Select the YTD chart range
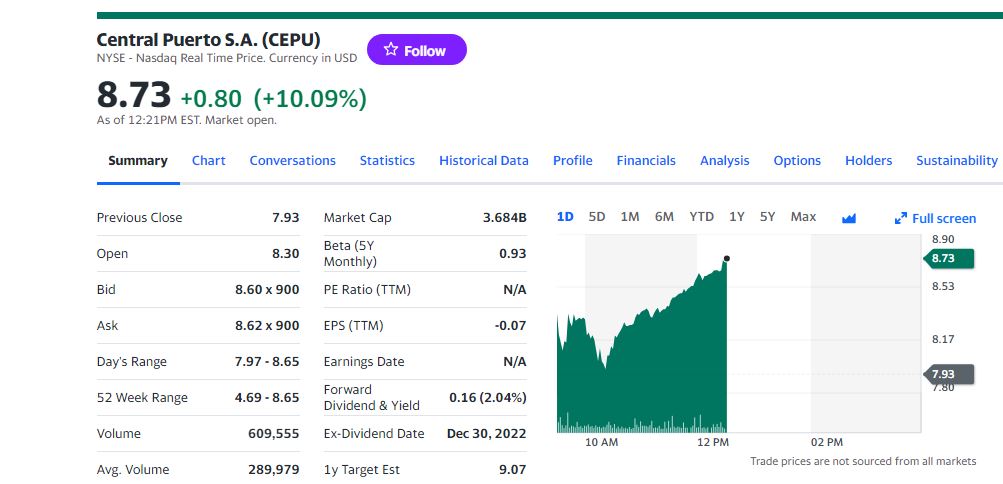This screenshot has width=1003, height=484. (x=702, y=217)
